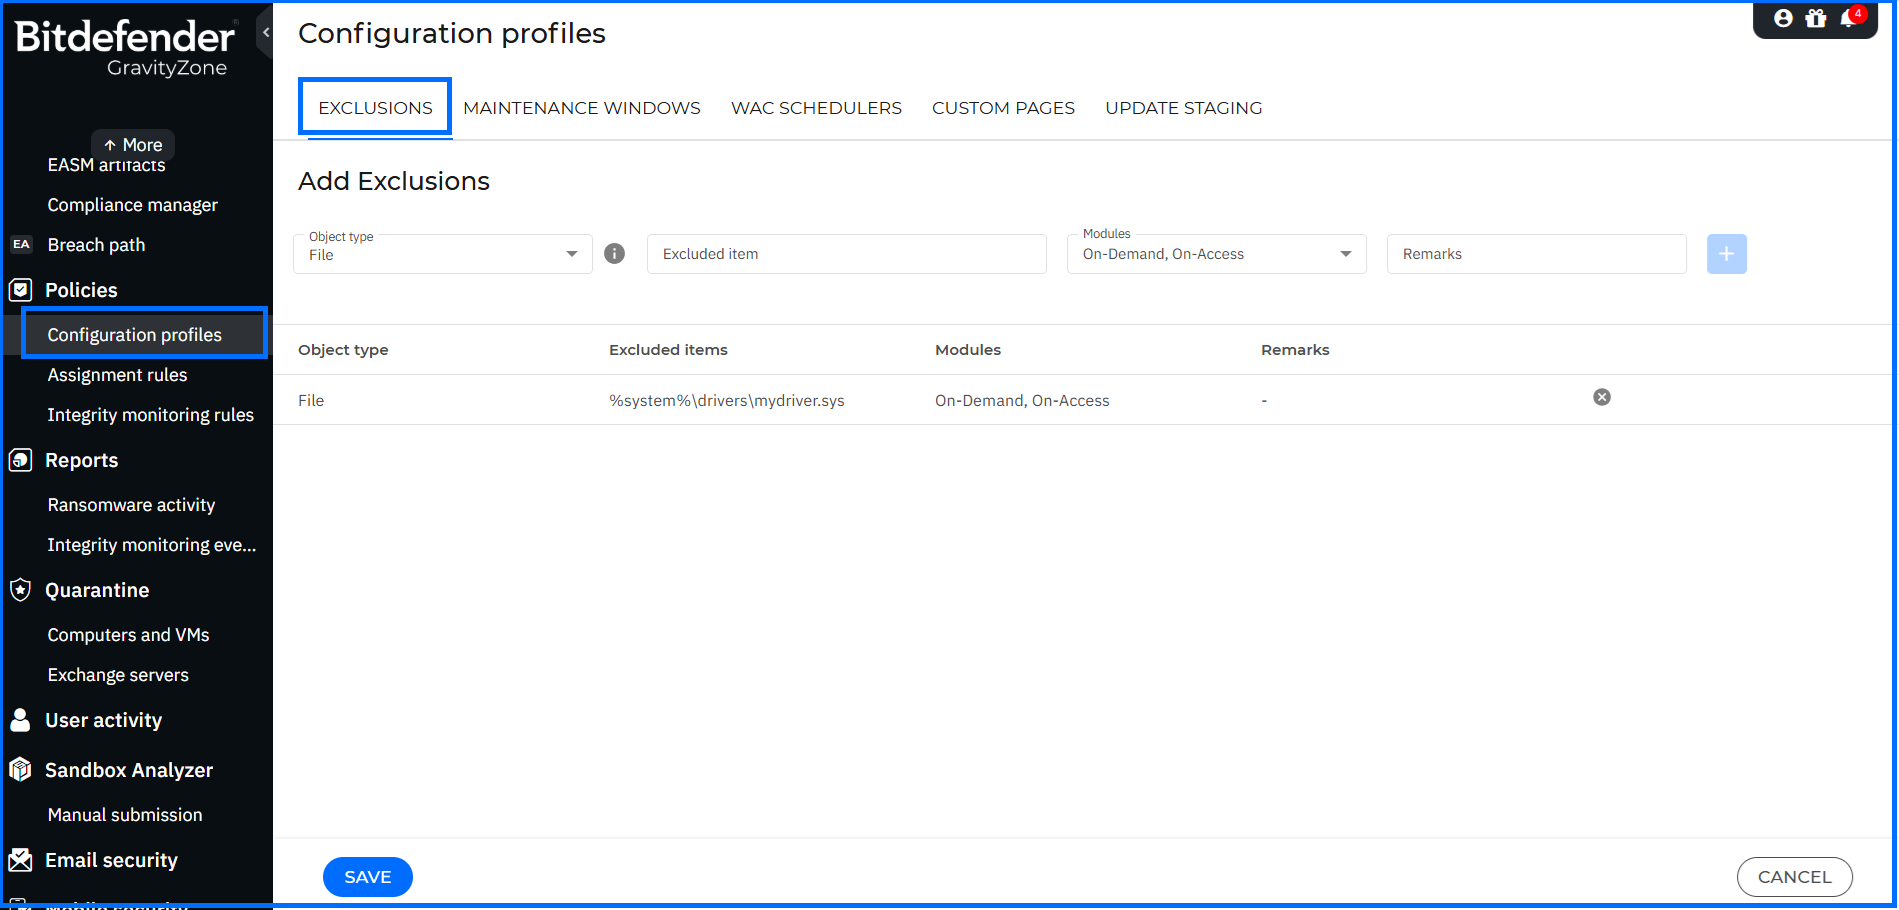Open Breach path in sidebar

point(96,245)
